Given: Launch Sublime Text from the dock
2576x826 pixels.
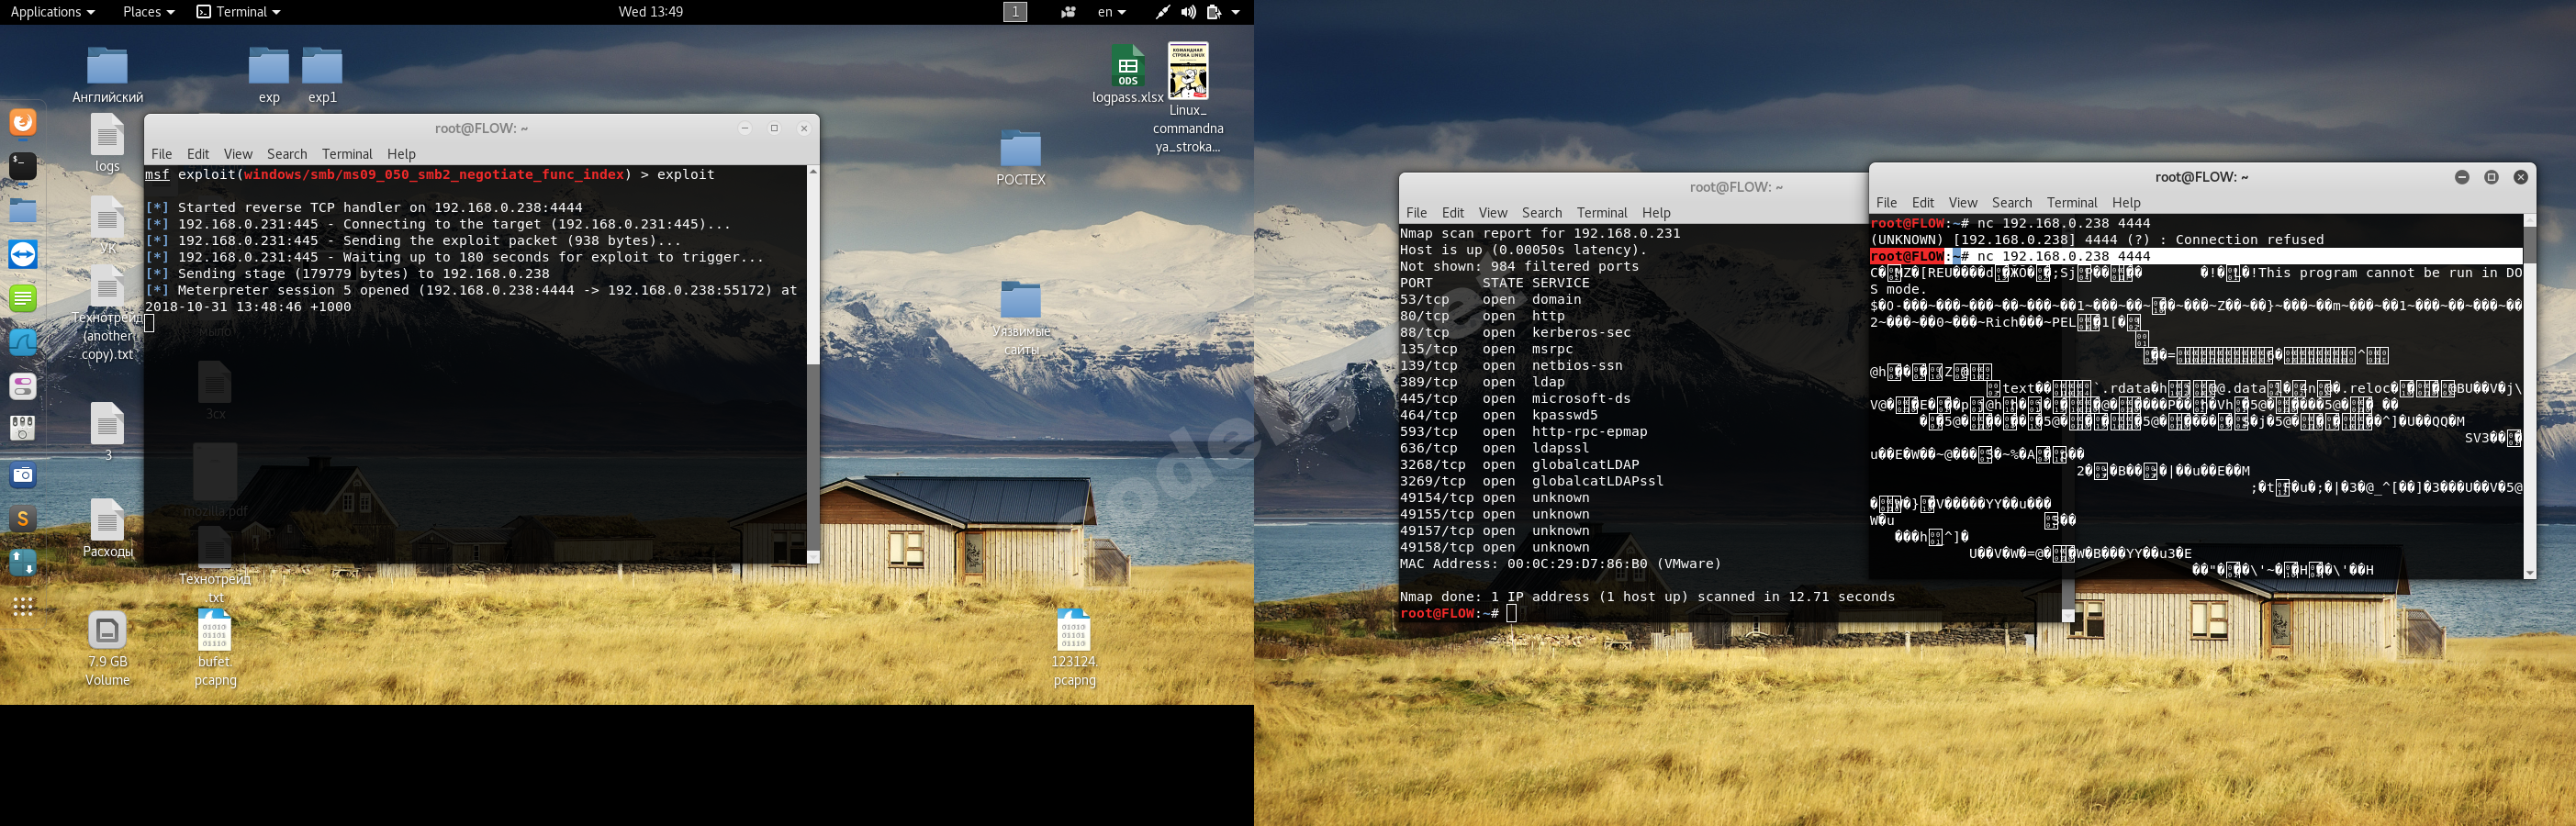Looking at the screenshot, I should [22, 518].
